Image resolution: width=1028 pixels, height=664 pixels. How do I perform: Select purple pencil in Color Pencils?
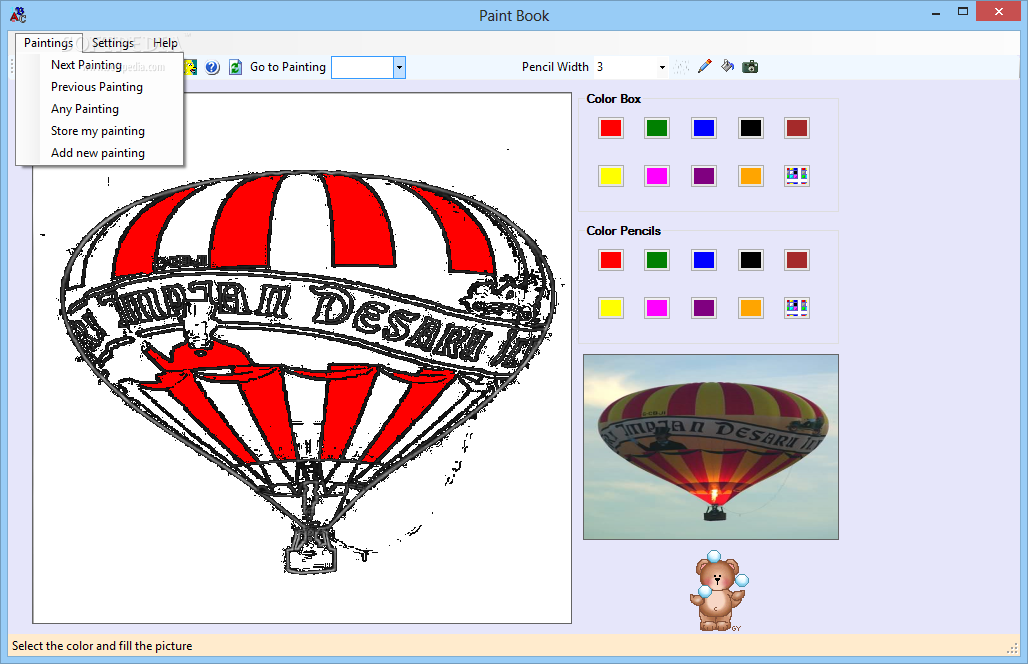pyautogui.click(x=704, y=307)
